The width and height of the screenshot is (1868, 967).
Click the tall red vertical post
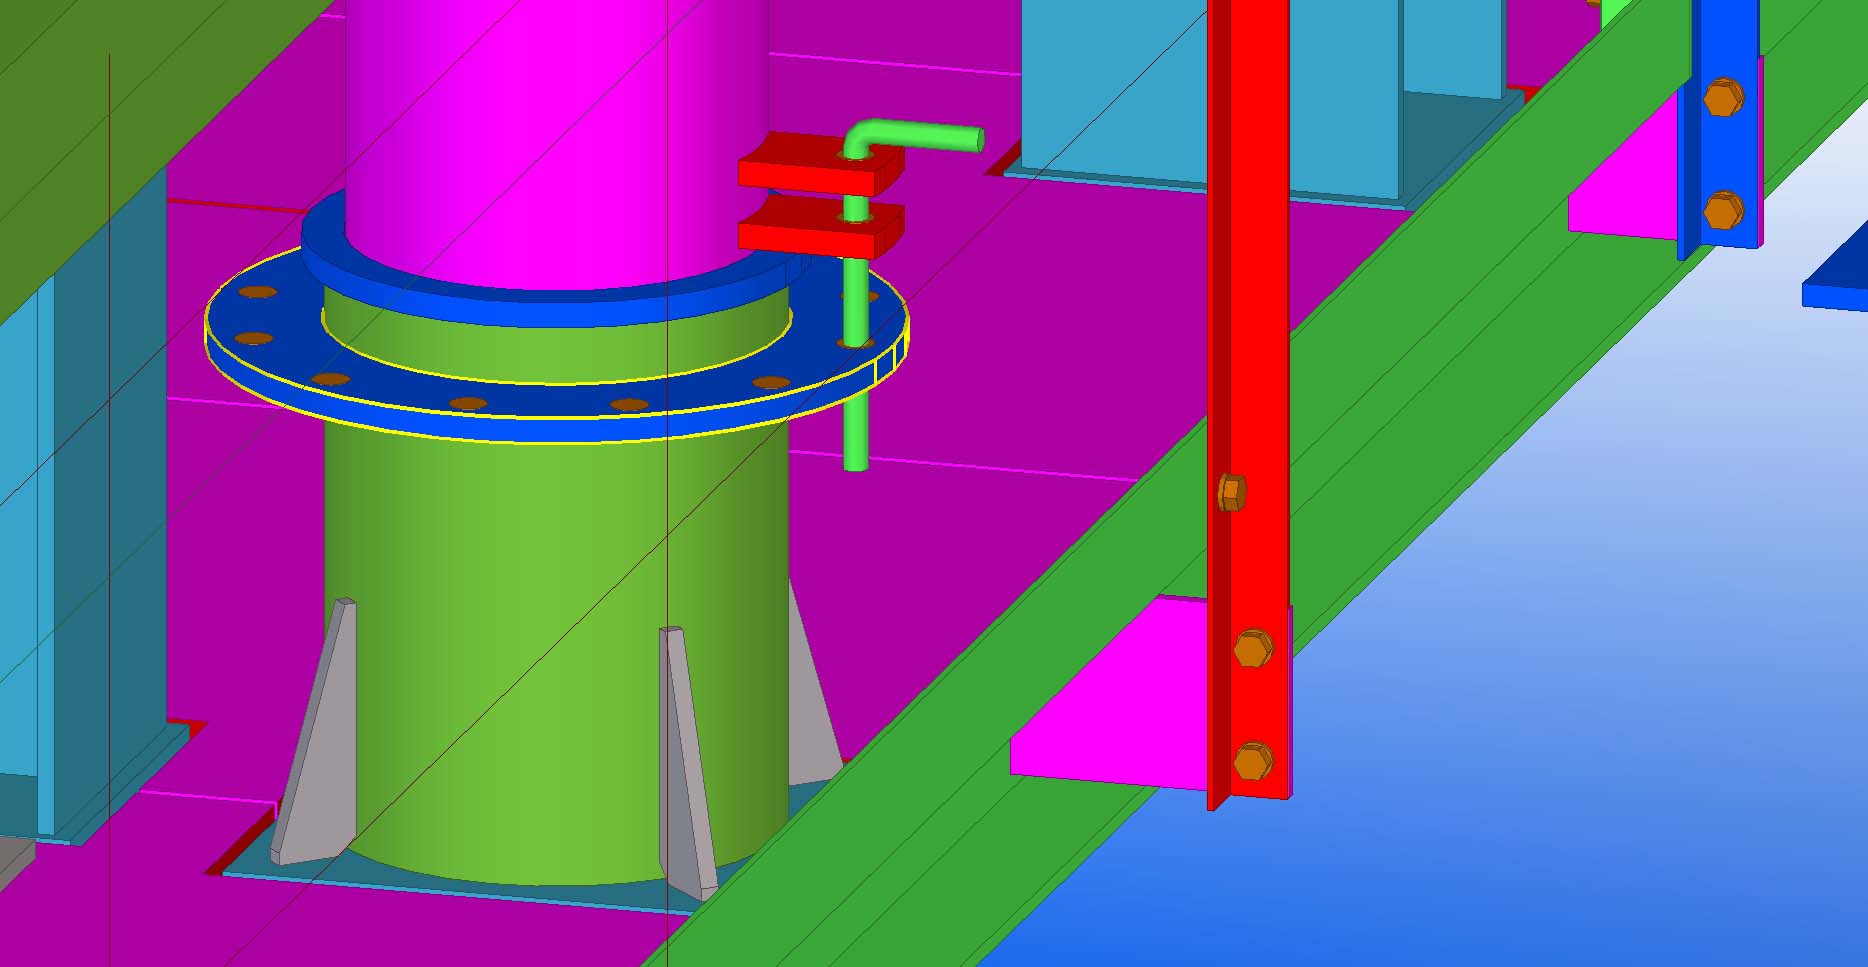click(1250, 300)
